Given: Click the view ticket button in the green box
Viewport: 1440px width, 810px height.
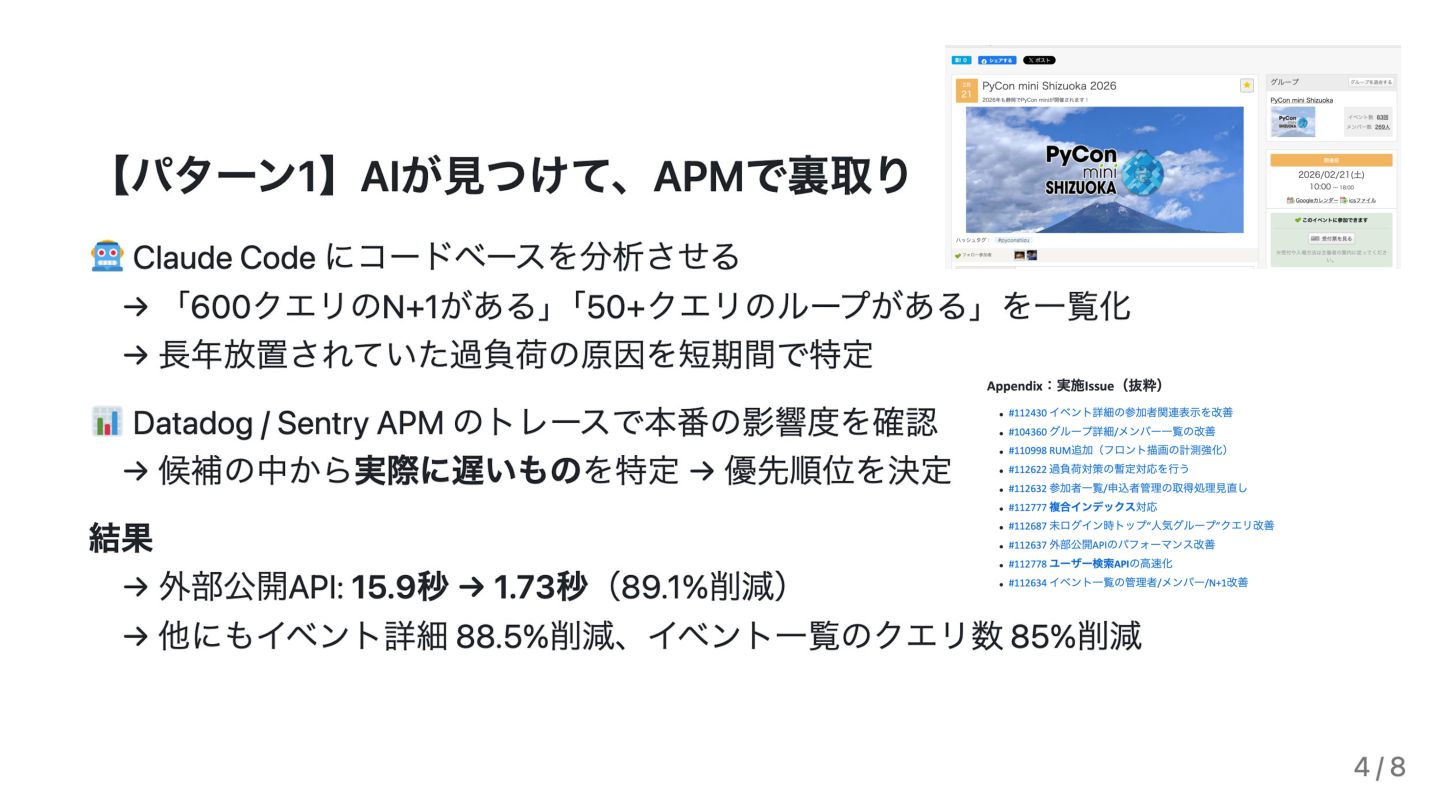Looking at the screenshot, I should tap(1331, 238).
